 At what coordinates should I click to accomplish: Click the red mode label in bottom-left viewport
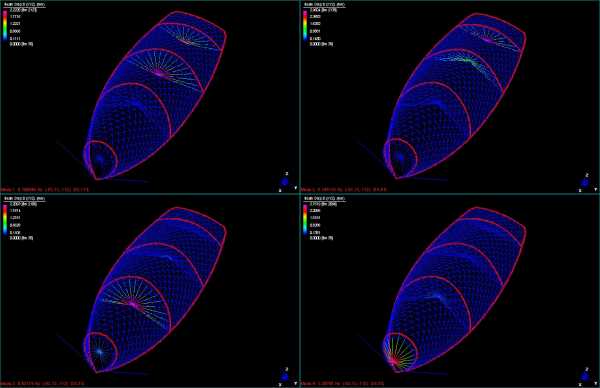(42, 383)
